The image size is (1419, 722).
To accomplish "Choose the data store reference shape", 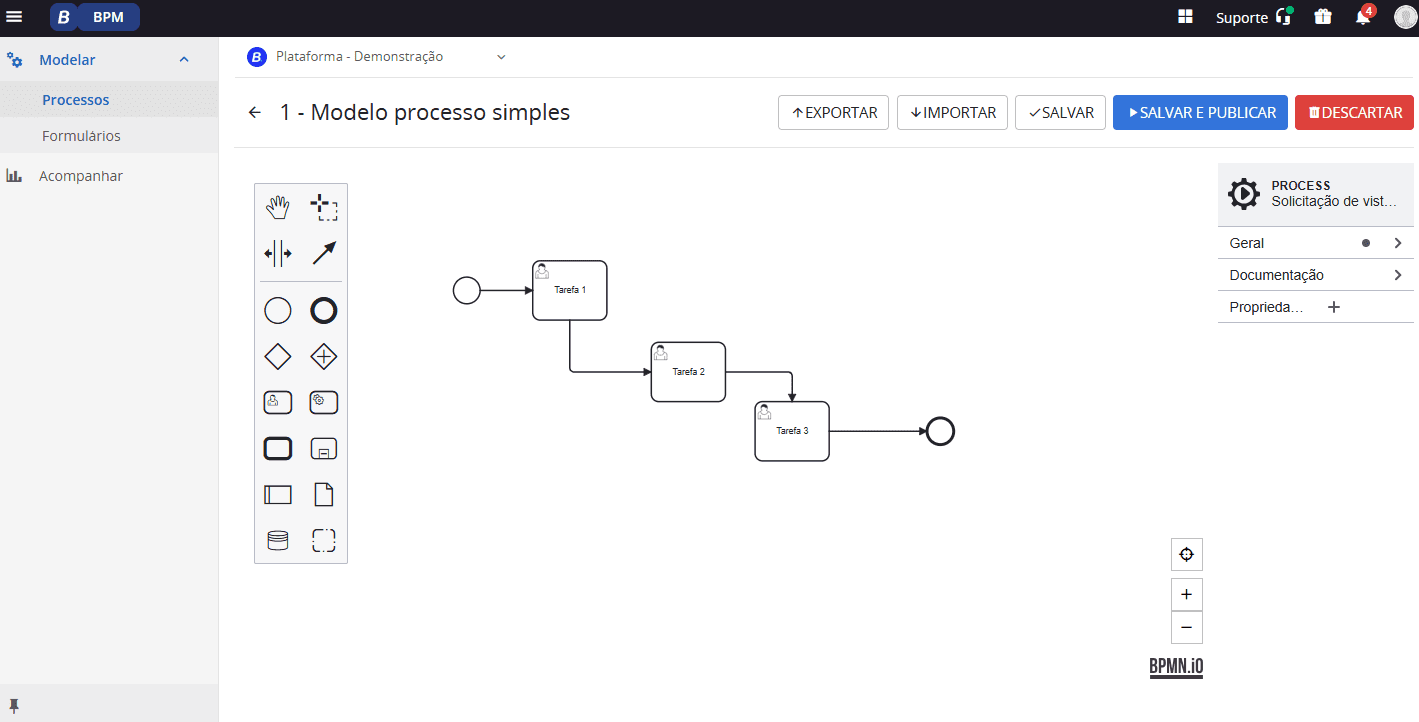I will [x=278, y=540].
